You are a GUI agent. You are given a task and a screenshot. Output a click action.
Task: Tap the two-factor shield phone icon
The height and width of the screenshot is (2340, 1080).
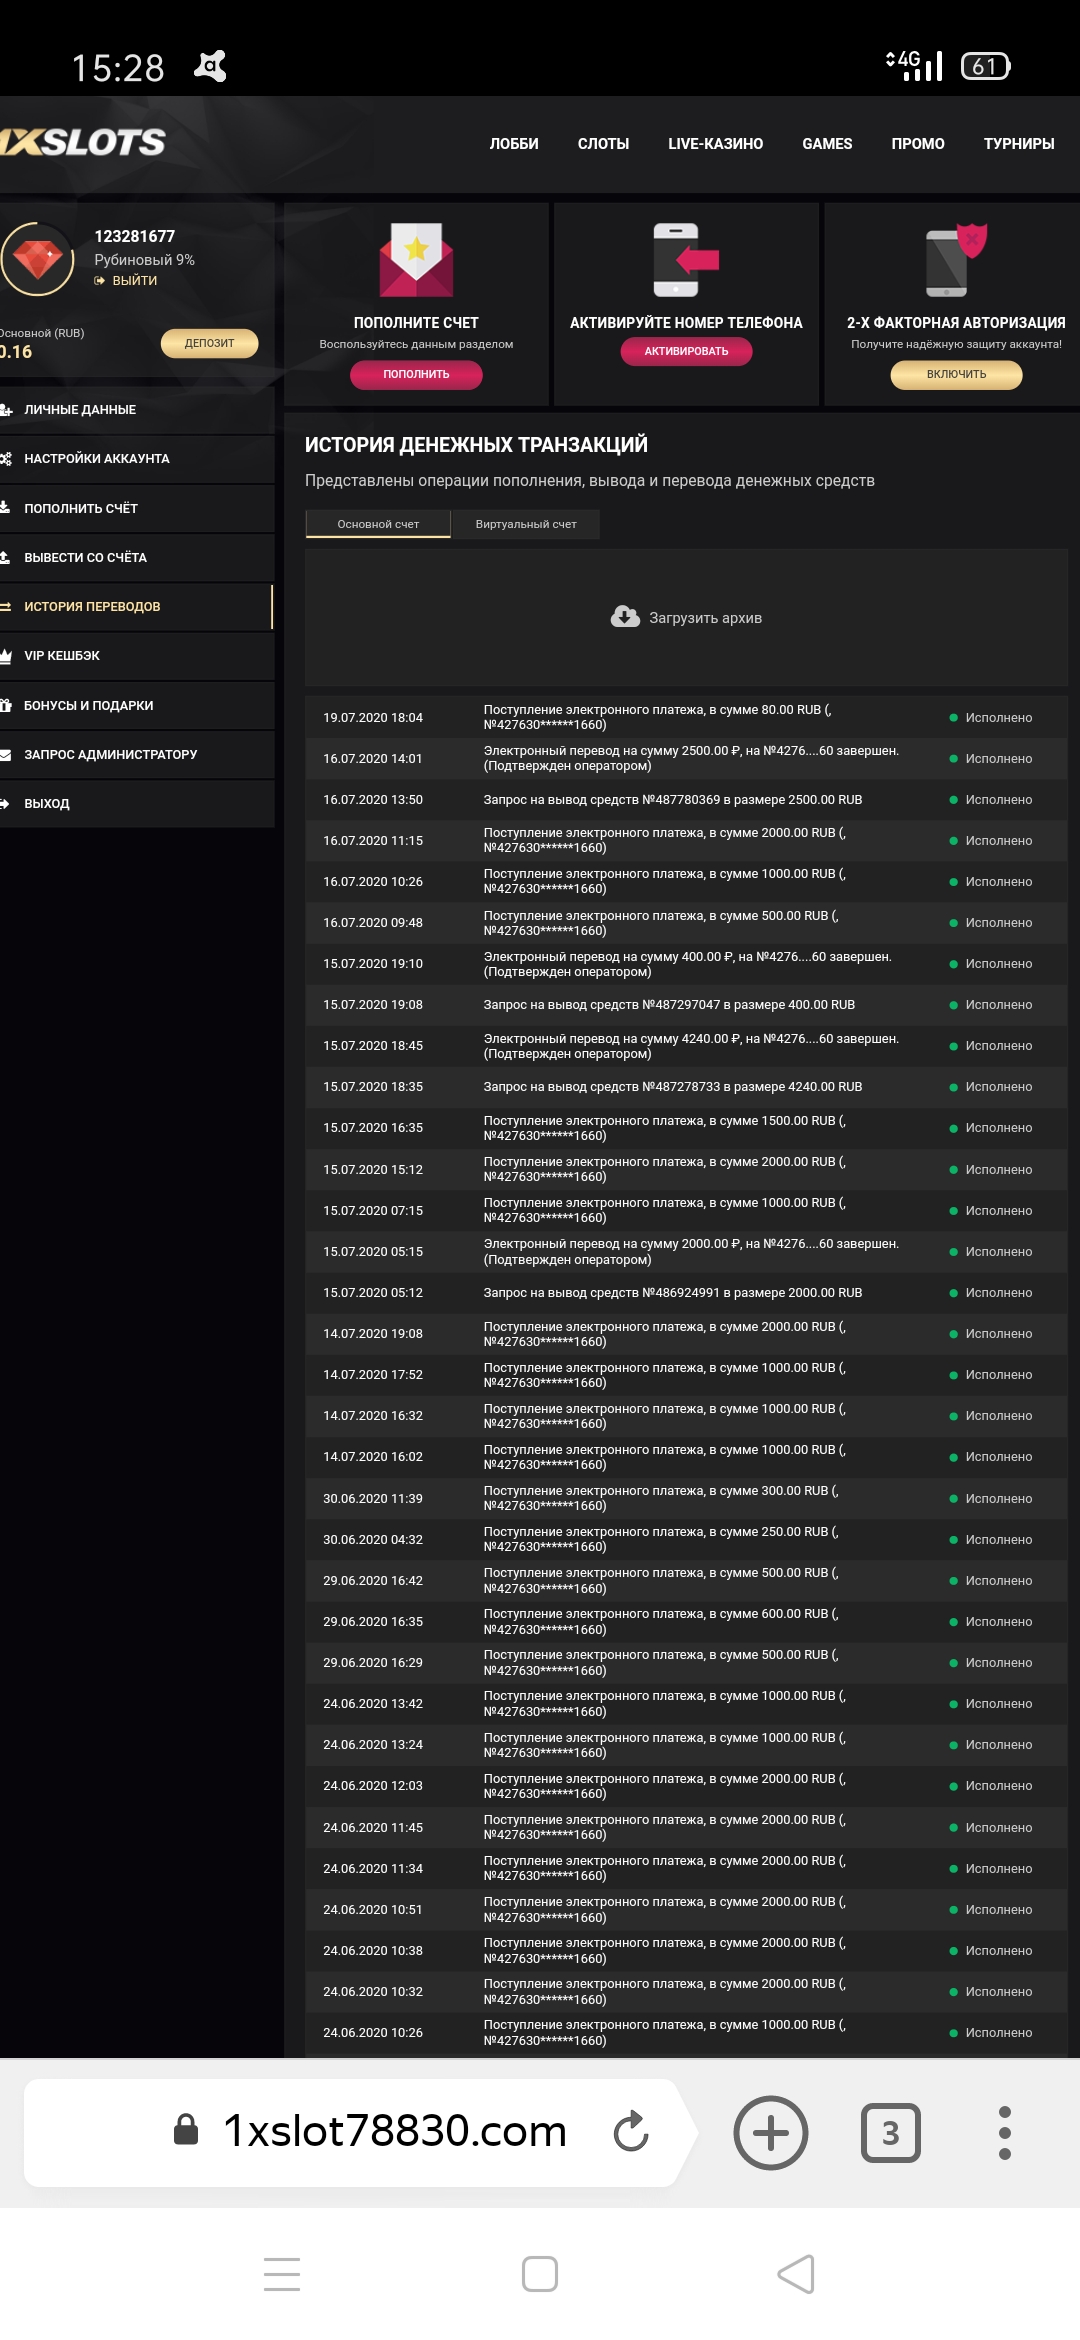[x=955, y=260]
